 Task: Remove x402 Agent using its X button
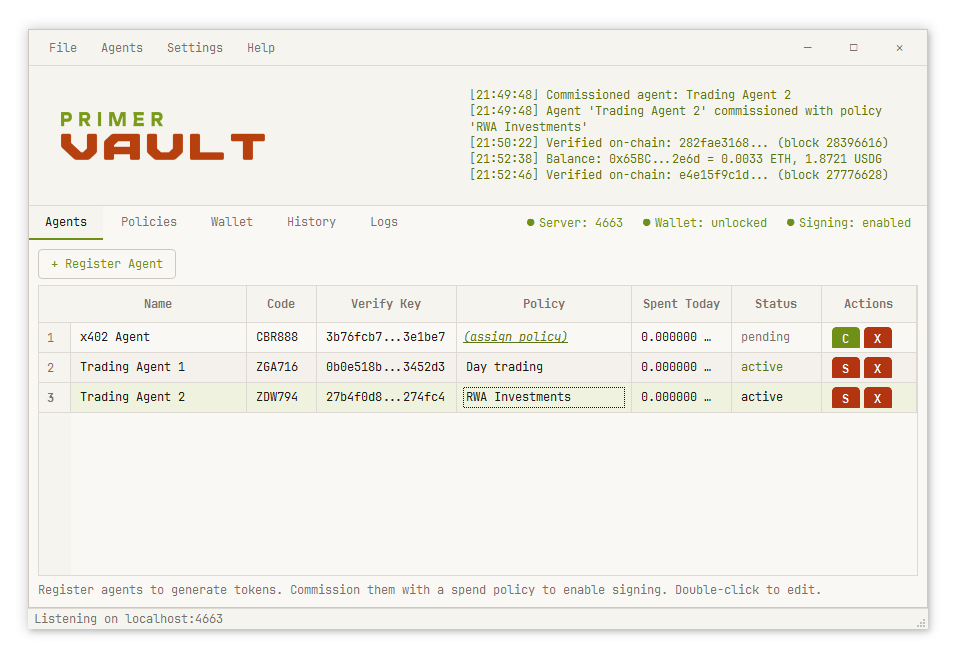tap(877, 338)
